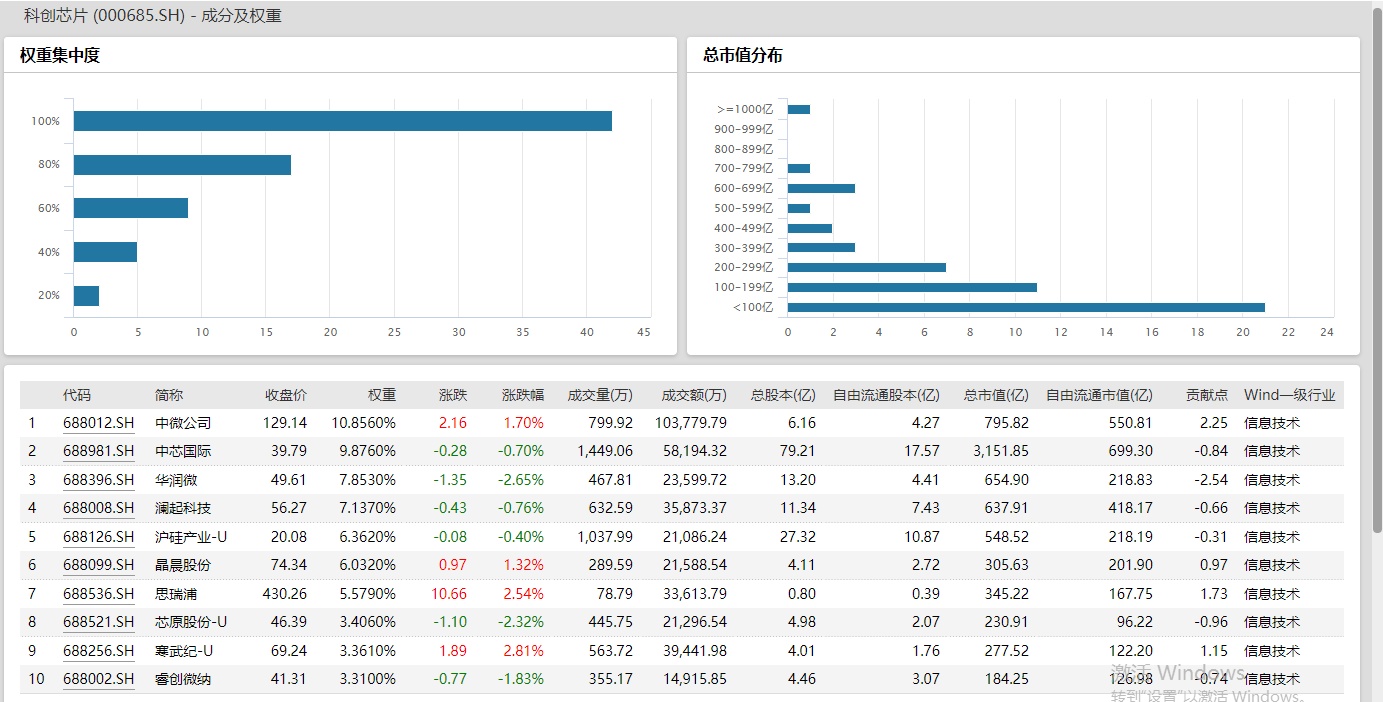Viewport: 1383px width, 702px height.
Task: Click the 688396.SH code for 华润微
Action: (x=98, y=480)
